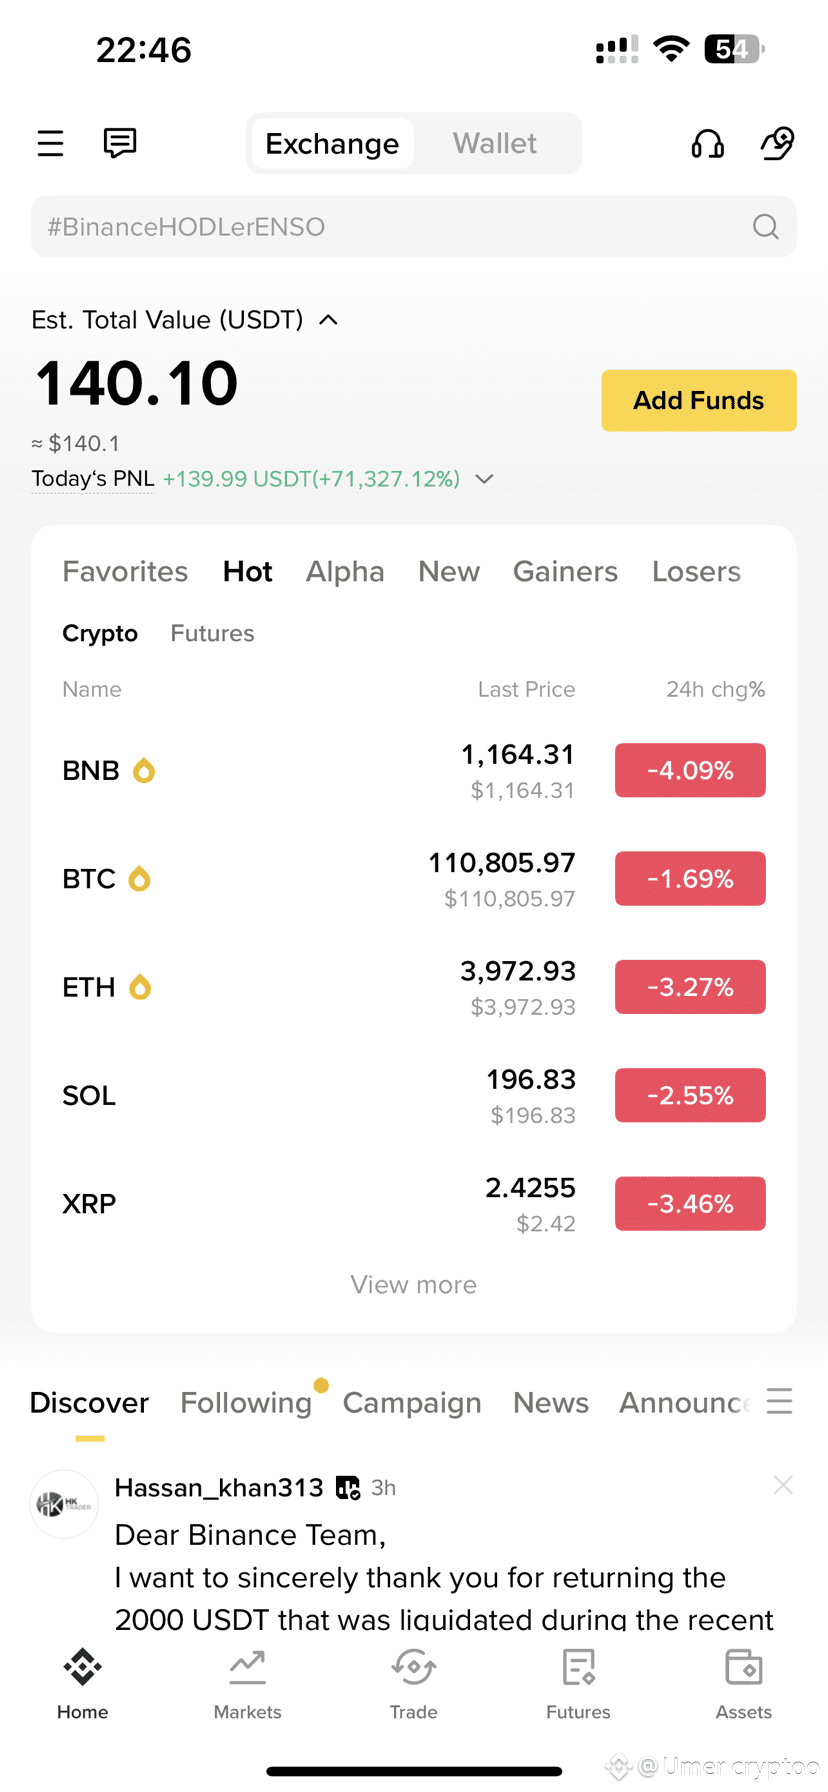
Task: Tap the Add Funds button
Action: (x=699, y=401)
